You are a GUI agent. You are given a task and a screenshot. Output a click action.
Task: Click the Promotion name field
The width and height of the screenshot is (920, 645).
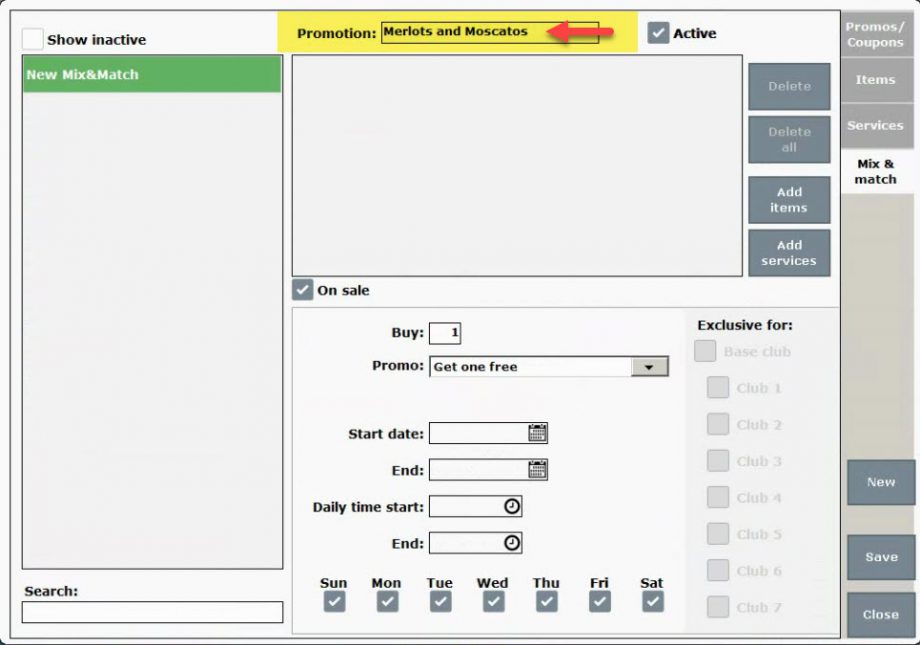(x=490, y=32)
